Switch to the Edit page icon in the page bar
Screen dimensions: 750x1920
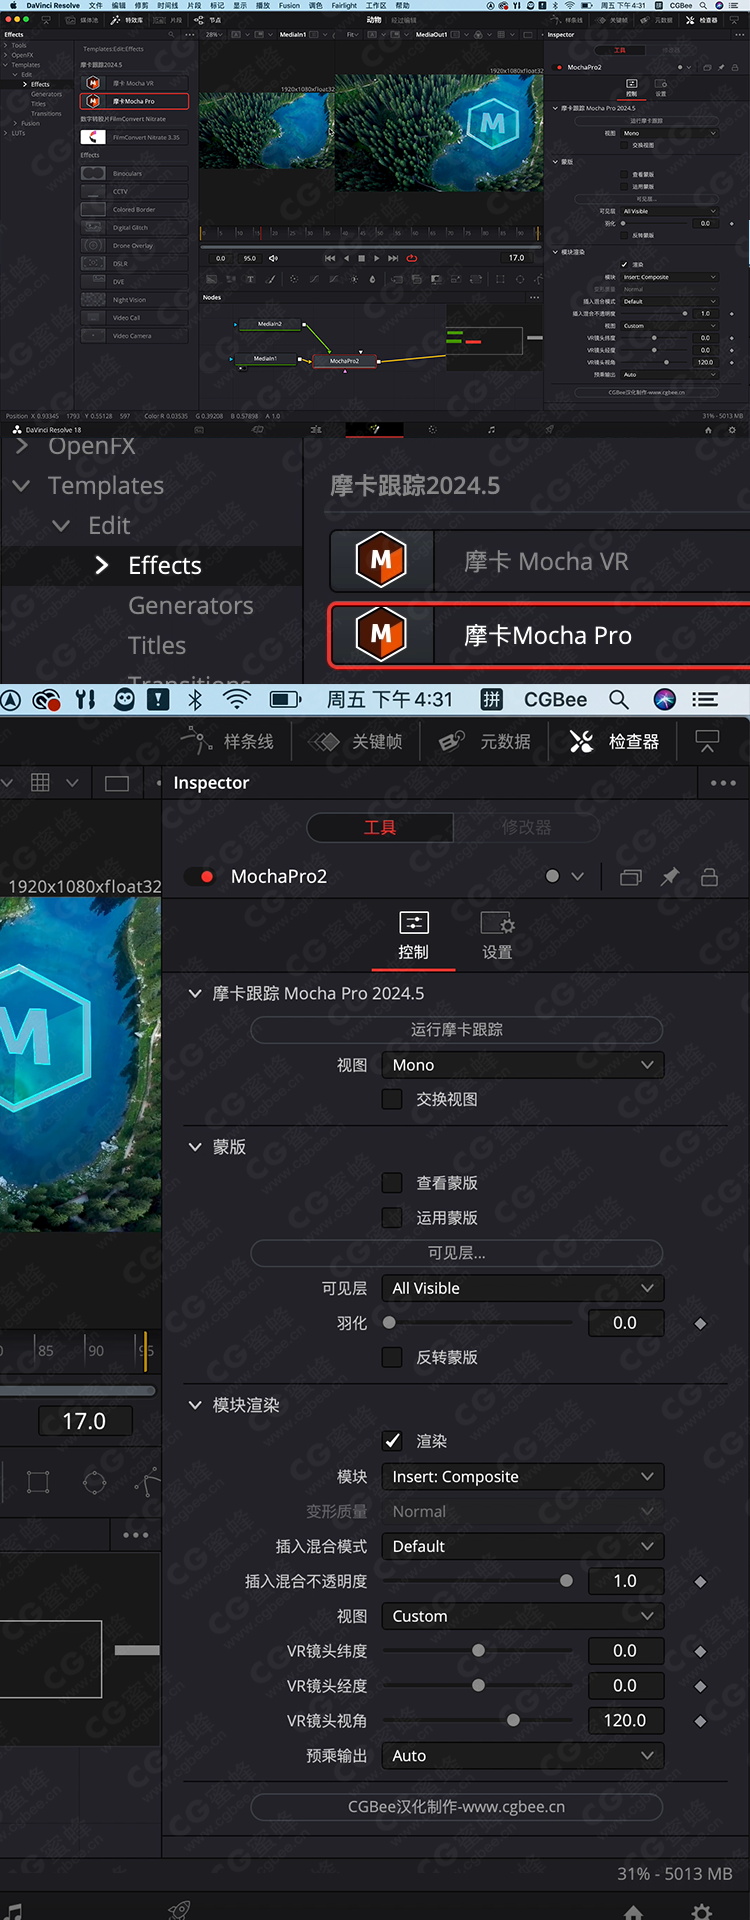point(316,429)
